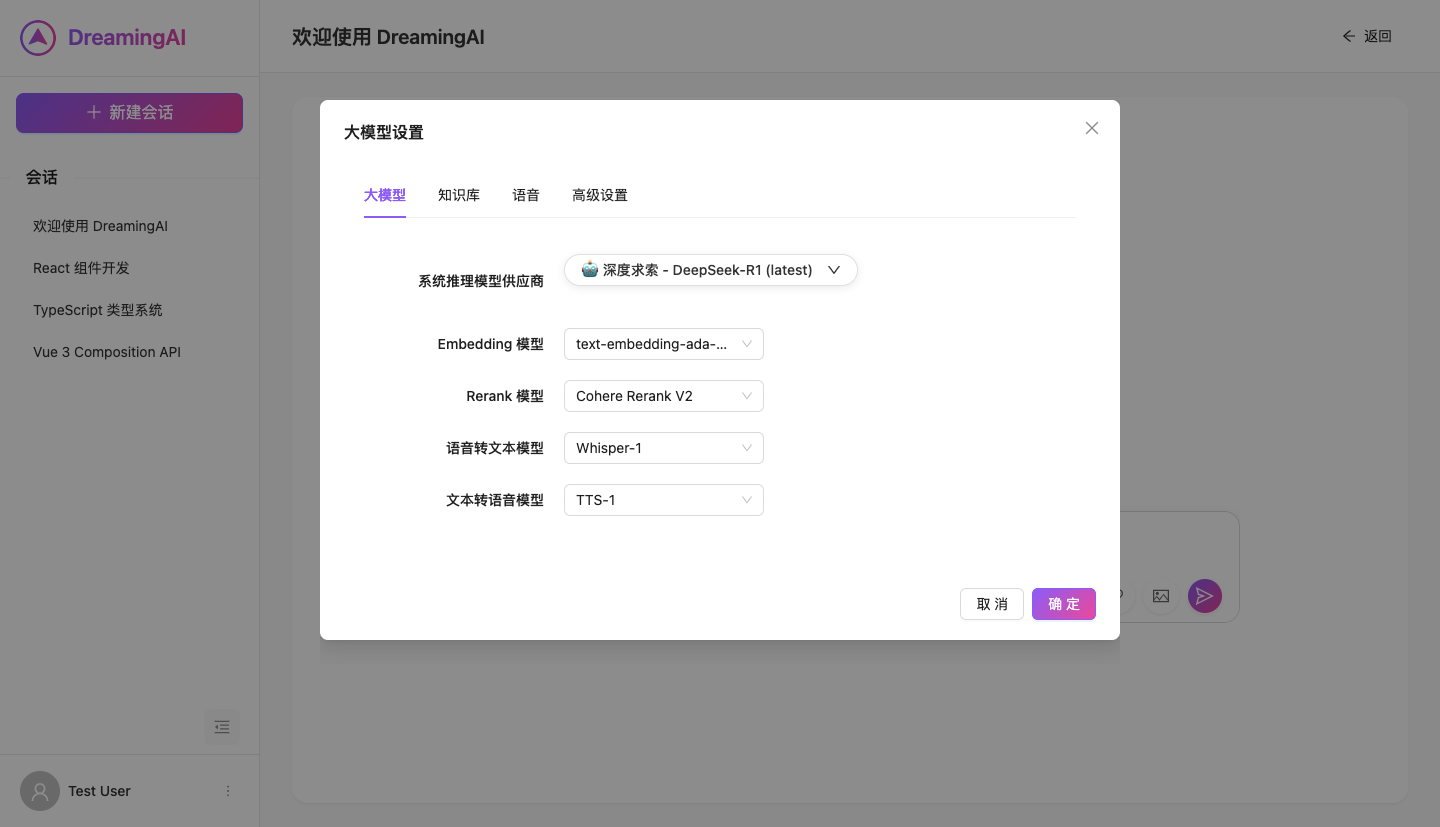Viewport: 1440px width, 827px height.
Task: Click the Test User avatar
Action: click(x=40, y=790)
